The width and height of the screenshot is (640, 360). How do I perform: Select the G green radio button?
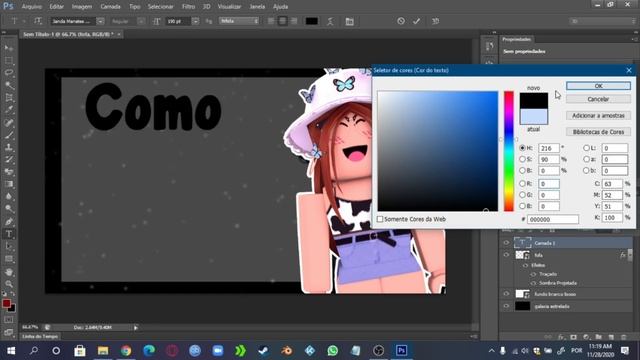(x=522, y=195)
